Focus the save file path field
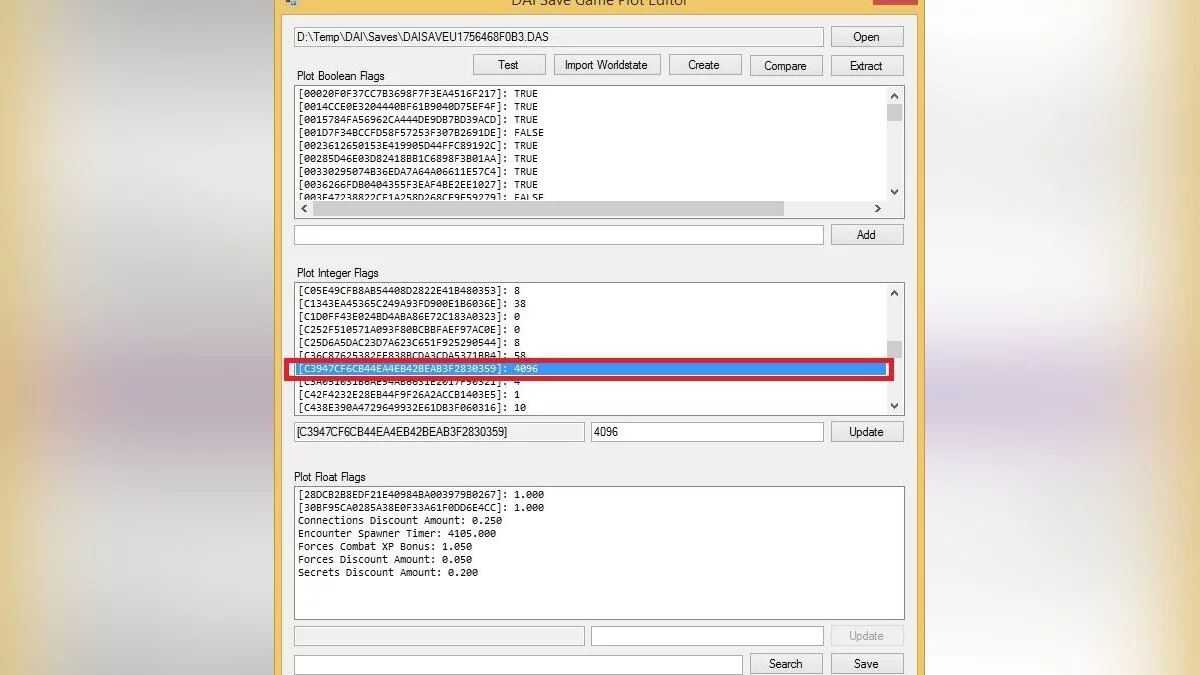The width and height of the screenshot is (1200, 675). 558,37
